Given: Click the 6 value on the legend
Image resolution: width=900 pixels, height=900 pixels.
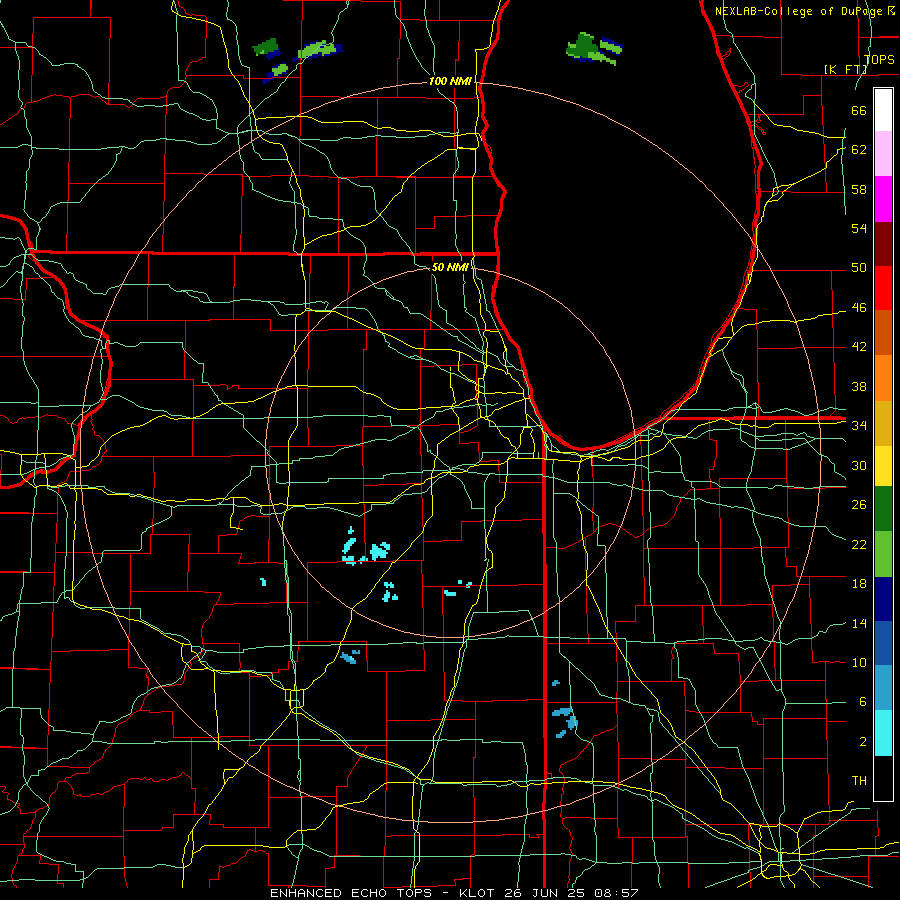Looking at the screenshot, I should [x=862, y=701].
